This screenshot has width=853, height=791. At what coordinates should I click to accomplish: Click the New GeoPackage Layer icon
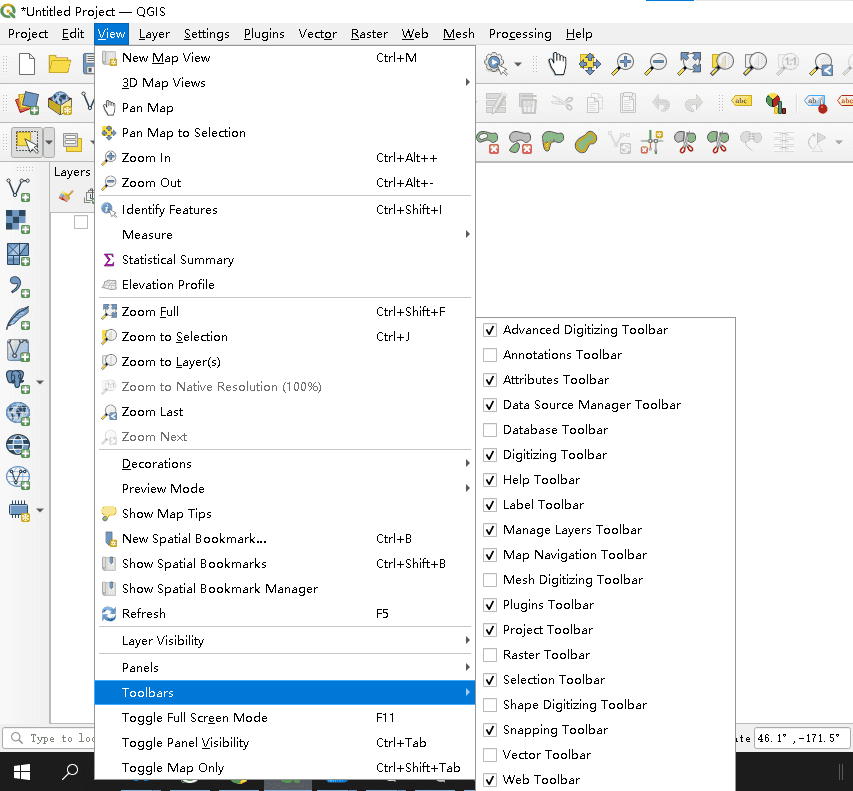[x=60, y=103]
